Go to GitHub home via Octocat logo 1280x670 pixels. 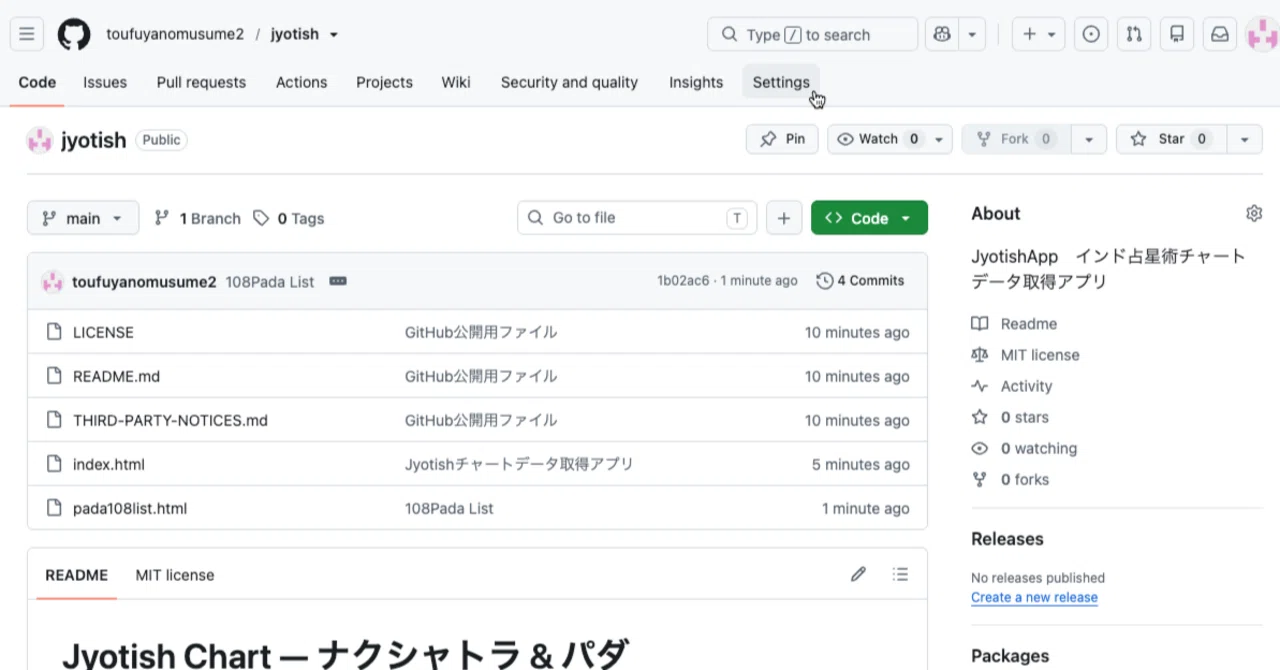point(74,34)
